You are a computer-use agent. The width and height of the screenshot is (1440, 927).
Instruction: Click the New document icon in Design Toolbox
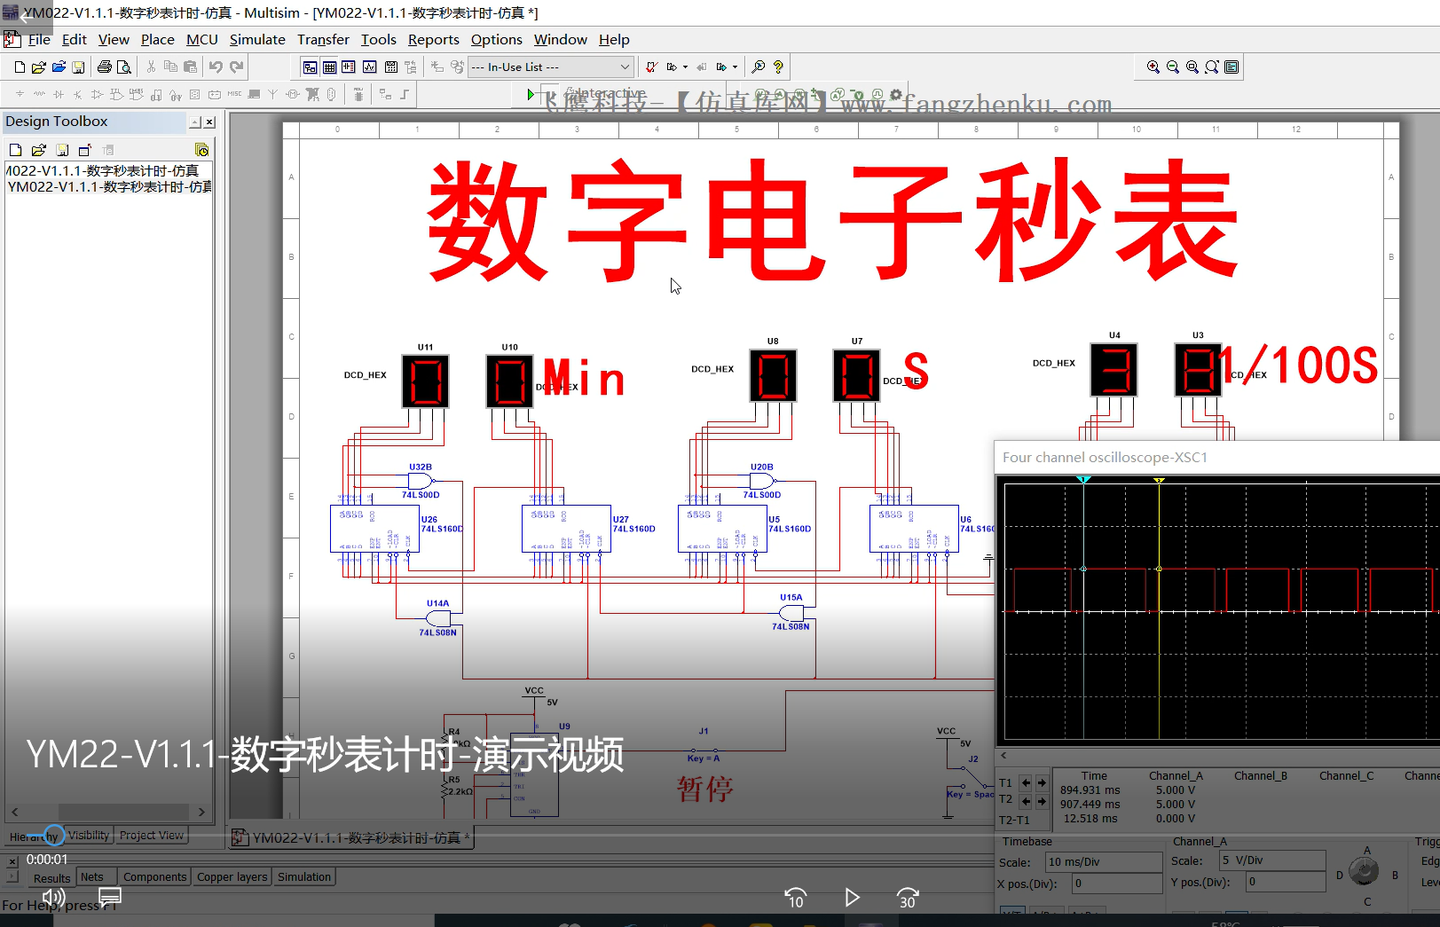[14, 148]
